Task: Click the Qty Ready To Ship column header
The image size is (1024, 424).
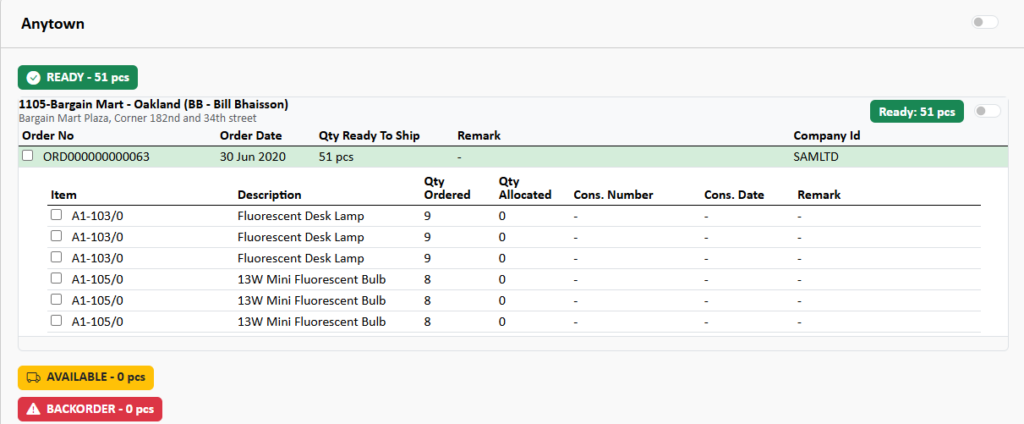Action: pos(368,135)
